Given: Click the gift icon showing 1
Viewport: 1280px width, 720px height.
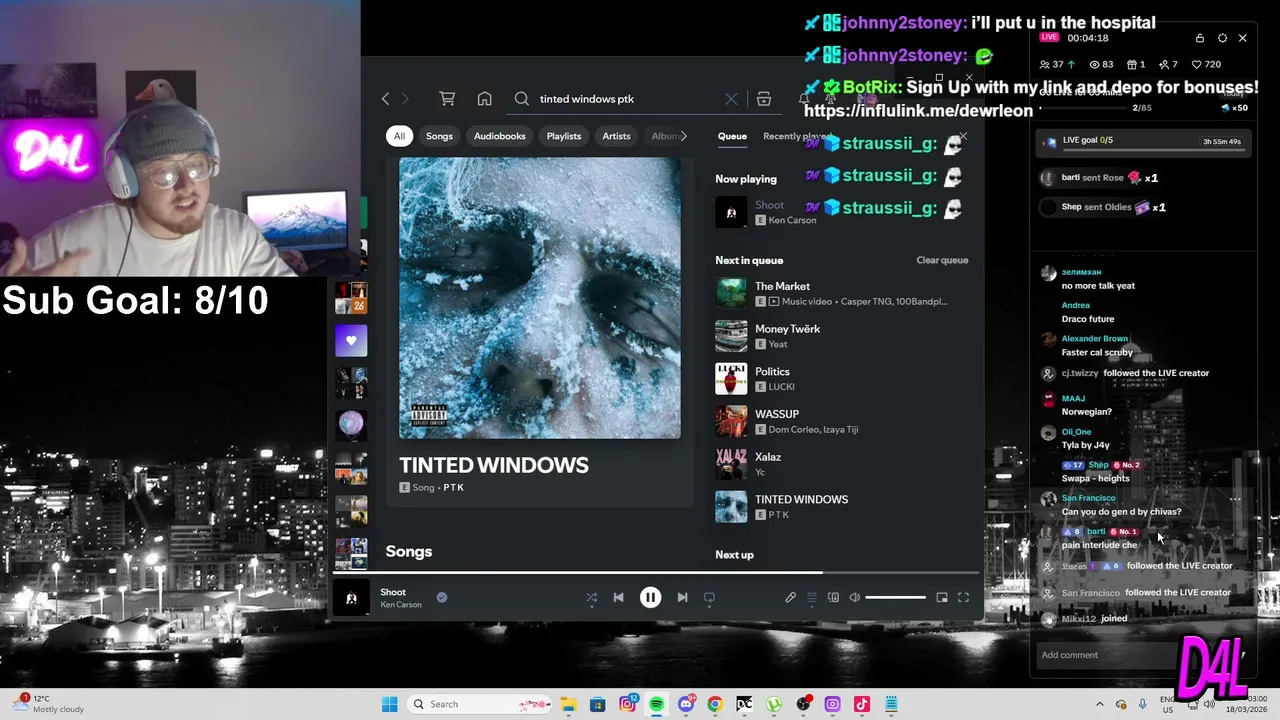Looking at the screenshot, I should click(1131, 64).
